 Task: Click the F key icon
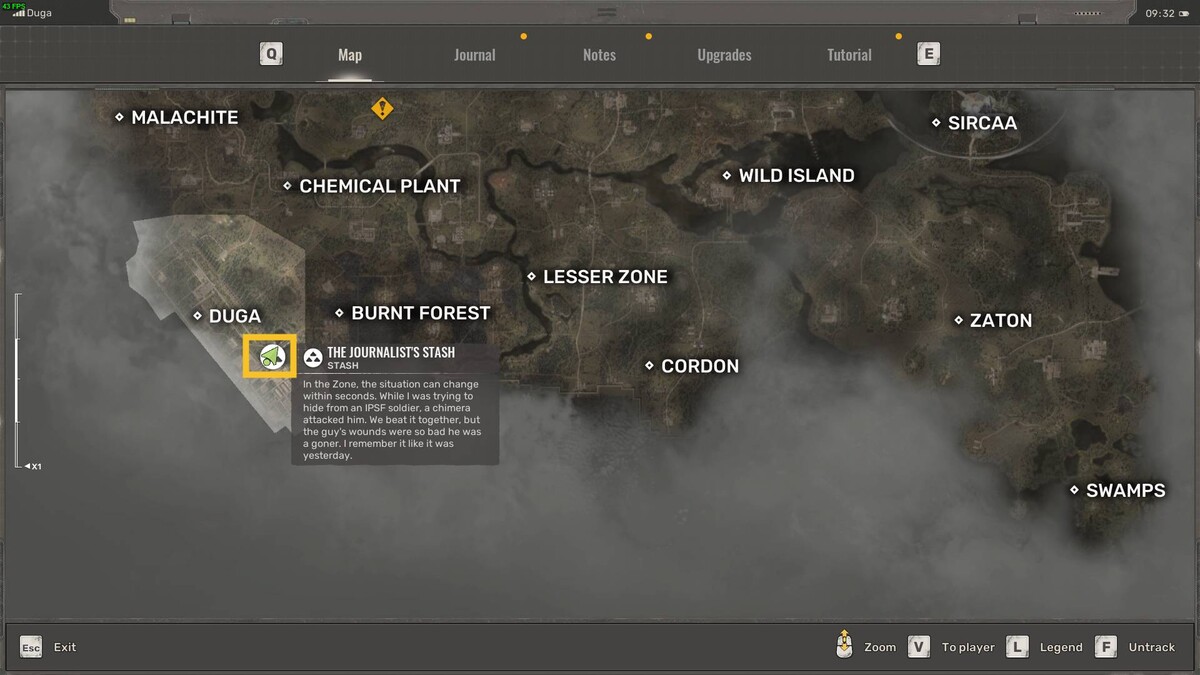pyautogui.click(x=1106, y=647)
